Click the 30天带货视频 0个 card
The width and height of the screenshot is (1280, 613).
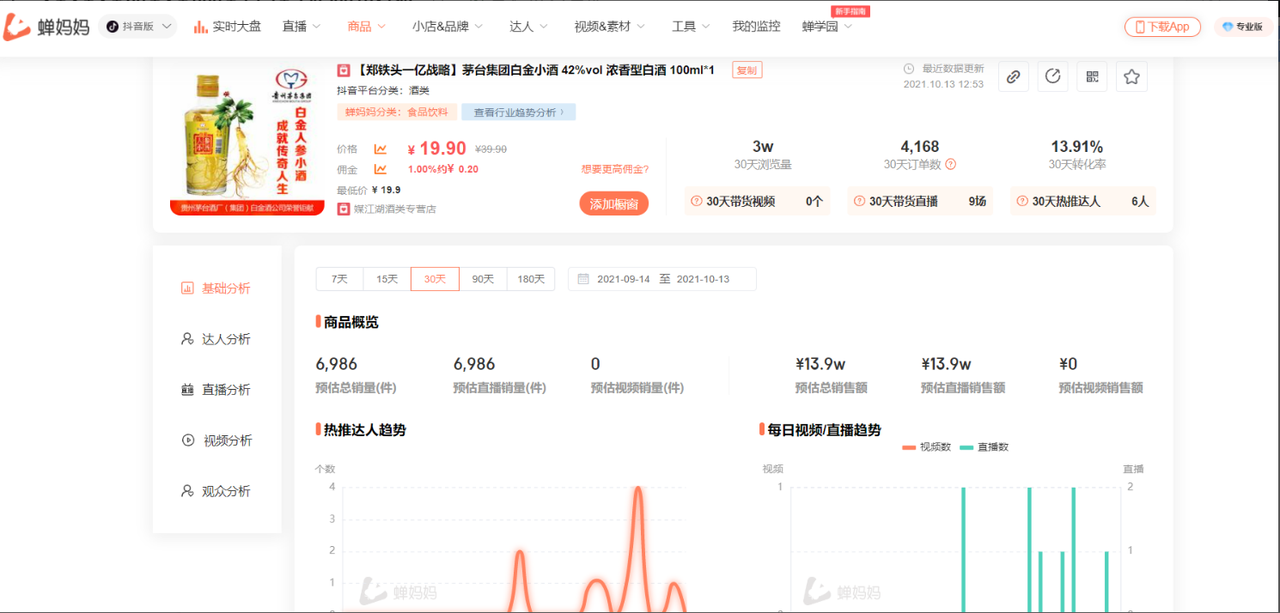(757, 201)
